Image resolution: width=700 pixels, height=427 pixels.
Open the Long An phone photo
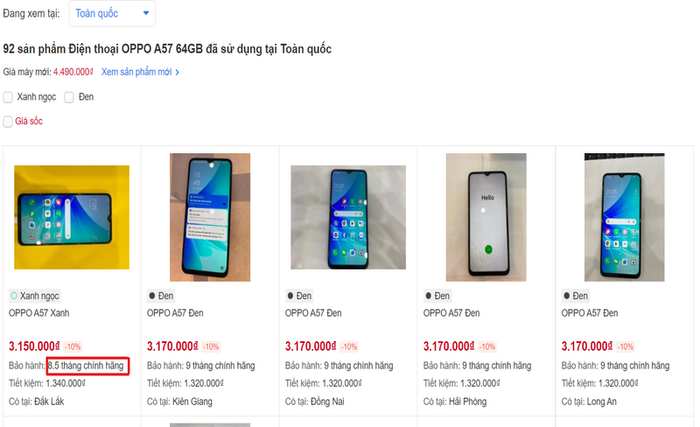[625, 217]
